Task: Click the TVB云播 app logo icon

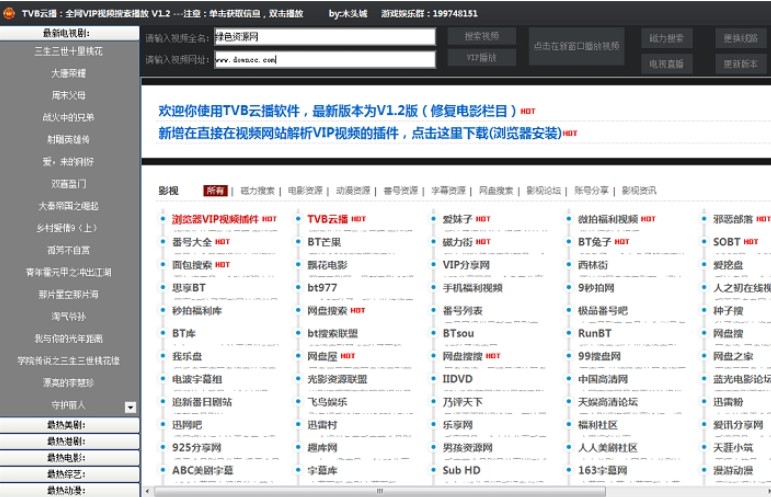Action: pos(9,13)
